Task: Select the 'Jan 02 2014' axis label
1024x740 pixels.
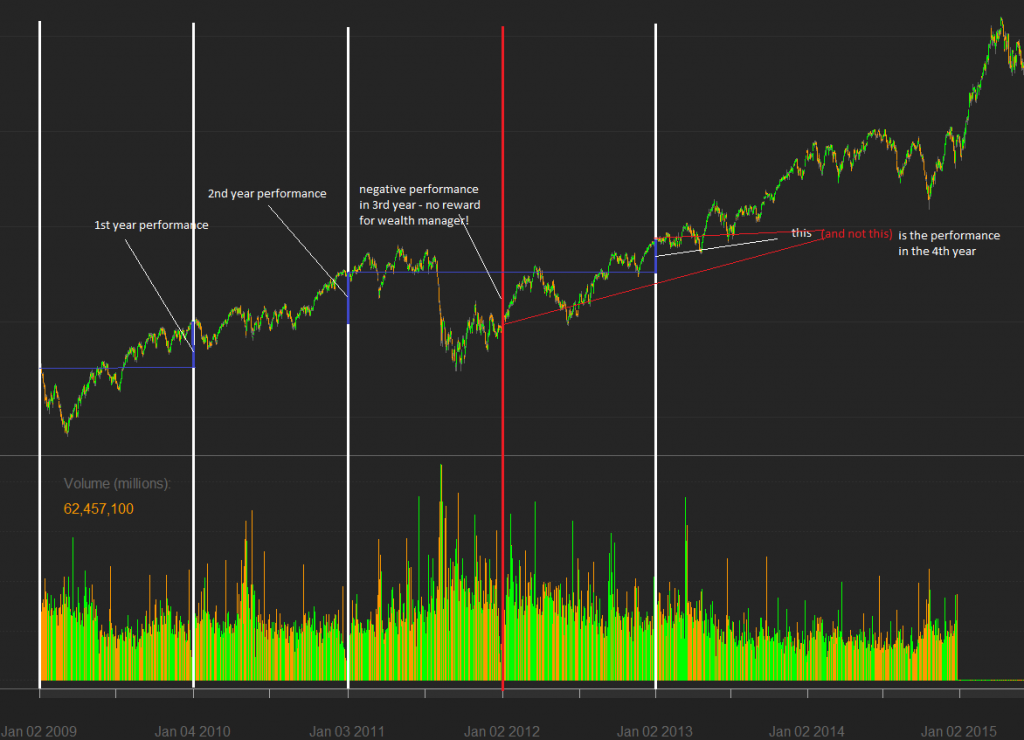Action: point(808,731)
